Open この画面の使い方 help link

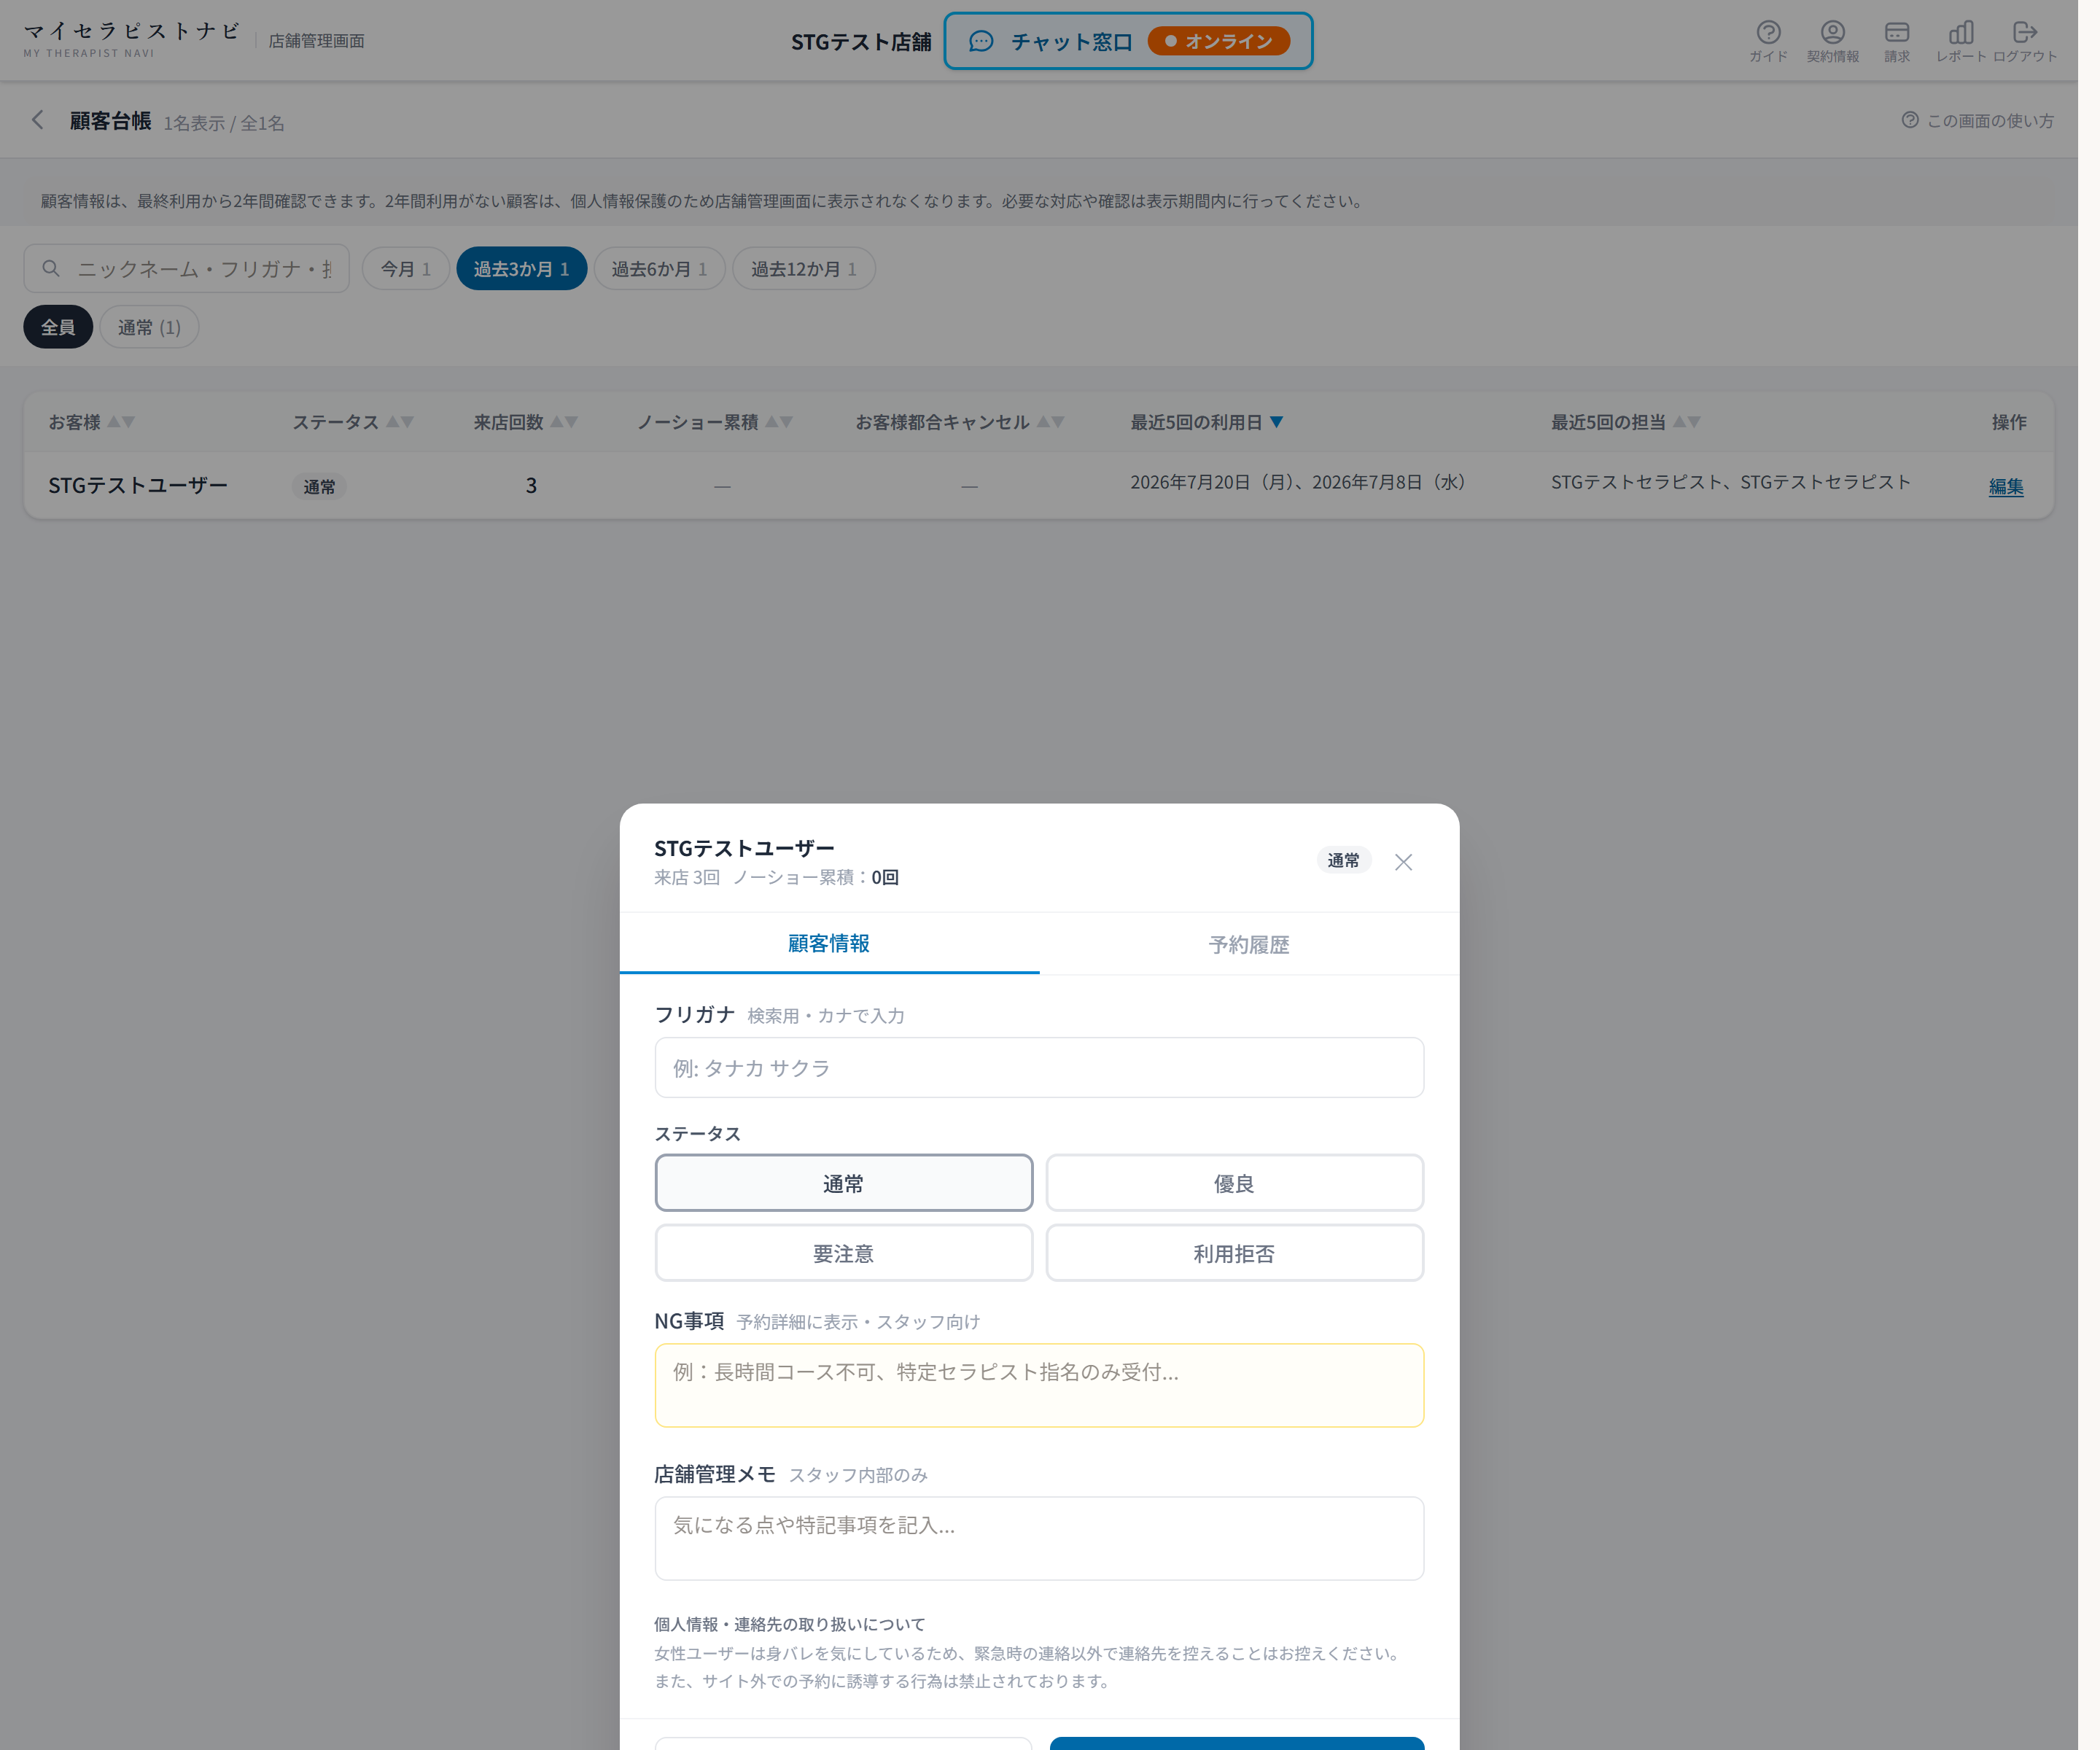(1977, 120)
